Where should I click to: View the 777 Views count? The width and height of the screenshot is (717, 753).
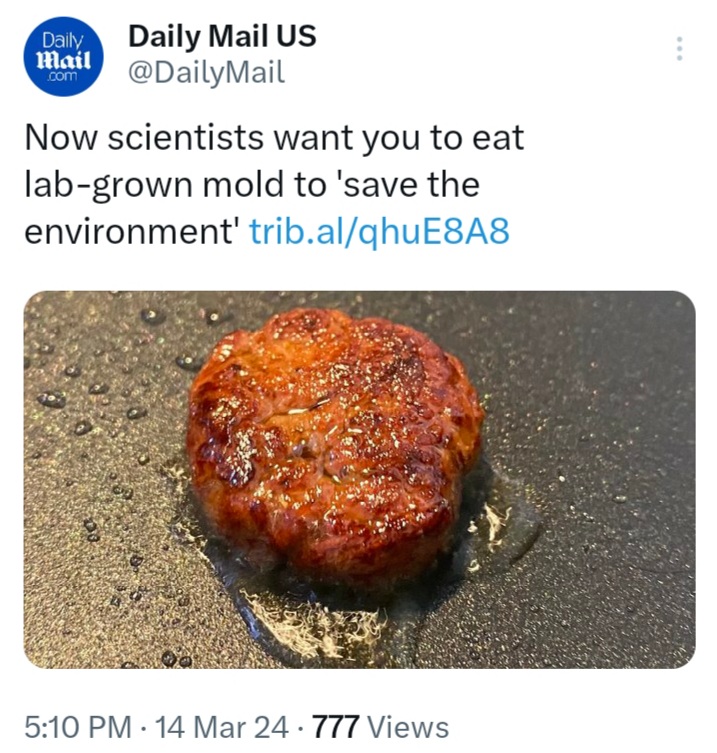pos(380,727)
